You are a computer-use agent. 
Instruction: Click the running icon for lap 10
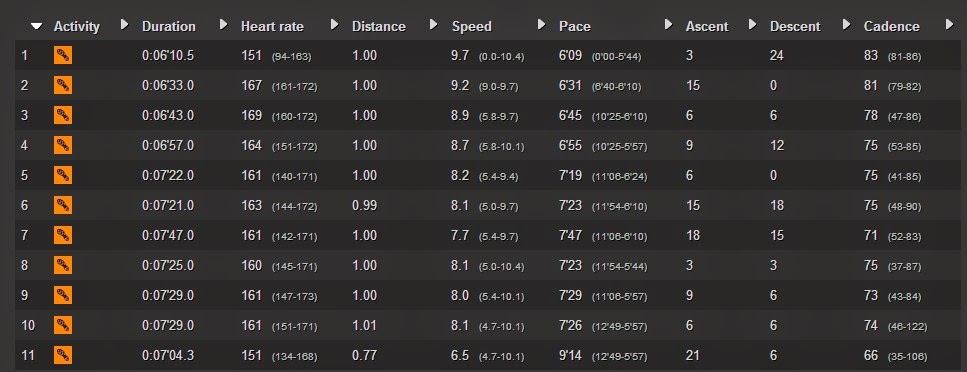[62, 325]
